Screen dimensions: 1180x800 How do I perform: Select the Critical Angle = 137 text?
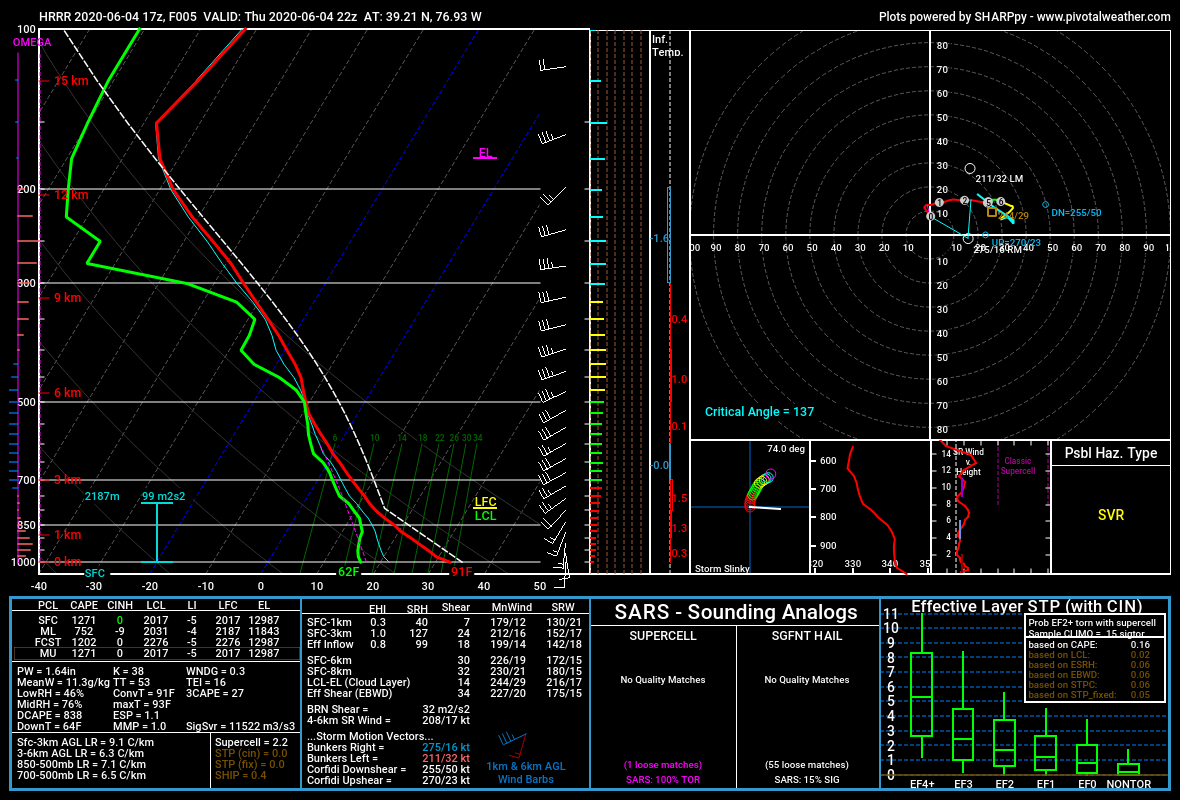click(x=759, y=412)
